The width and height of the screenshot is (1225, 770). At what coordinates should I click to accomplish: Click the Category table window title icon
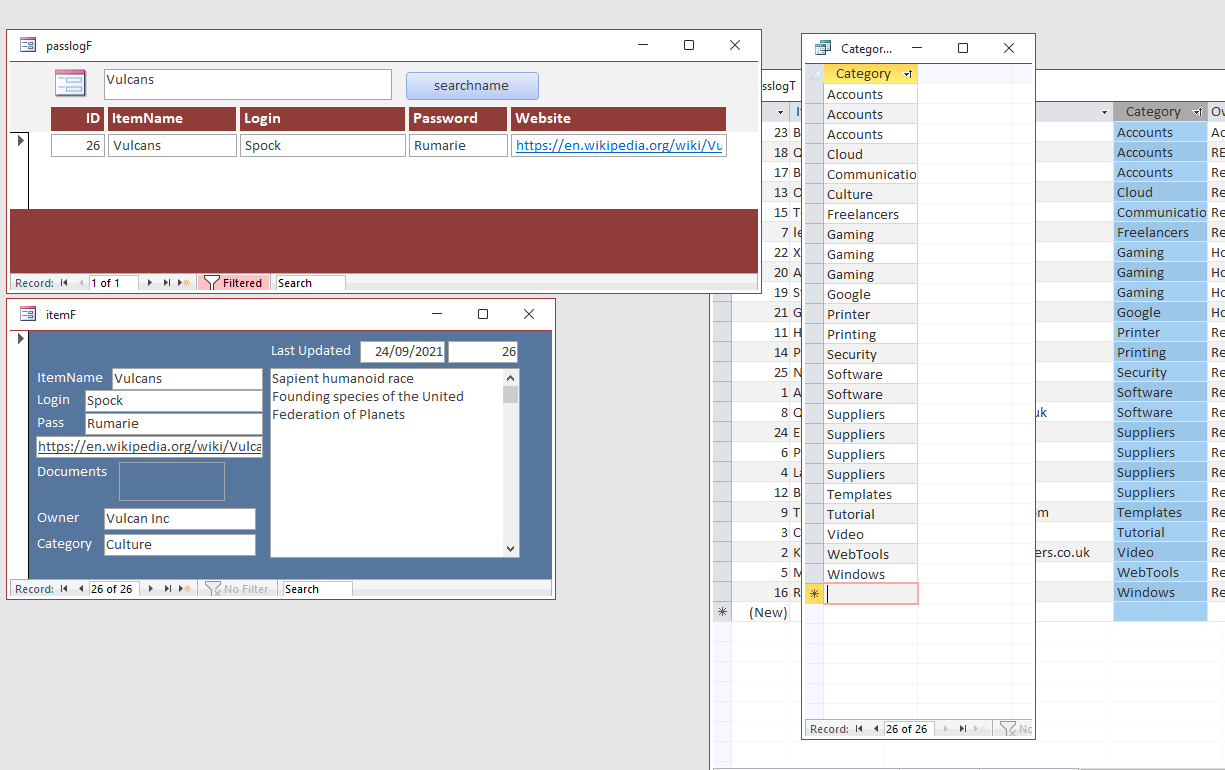[x=823, y=48]
